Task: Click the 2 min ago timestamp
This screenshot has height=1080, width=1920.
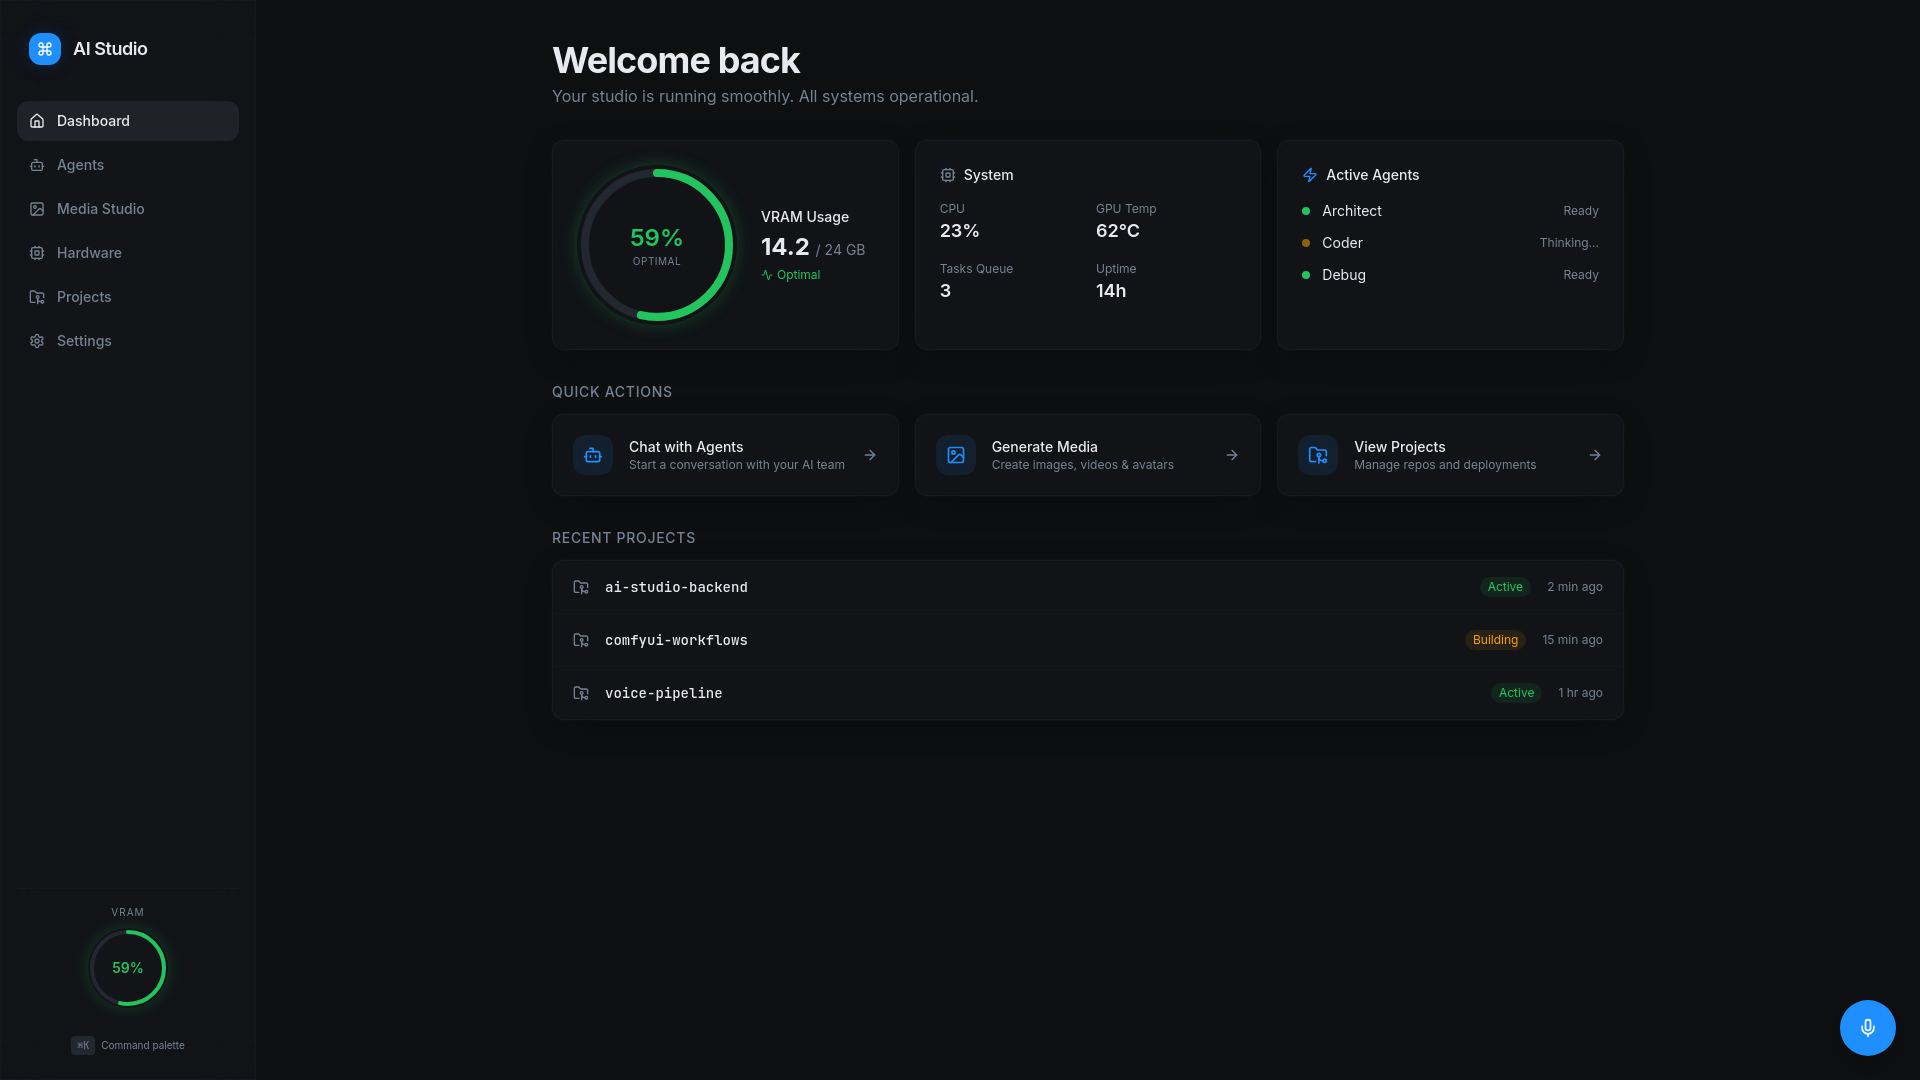Action: [x=1575, y=587]
